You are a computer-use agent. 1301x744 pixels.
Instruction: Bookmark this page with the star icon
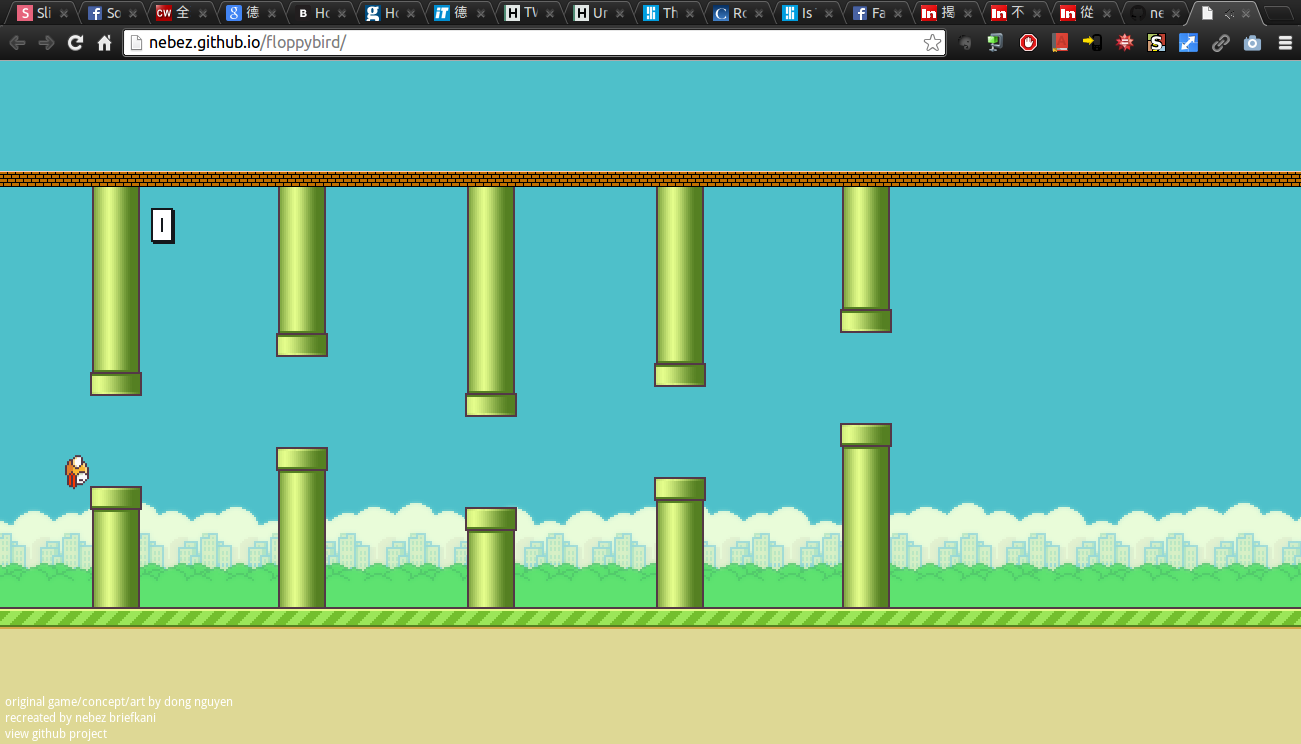coord(932,43)
